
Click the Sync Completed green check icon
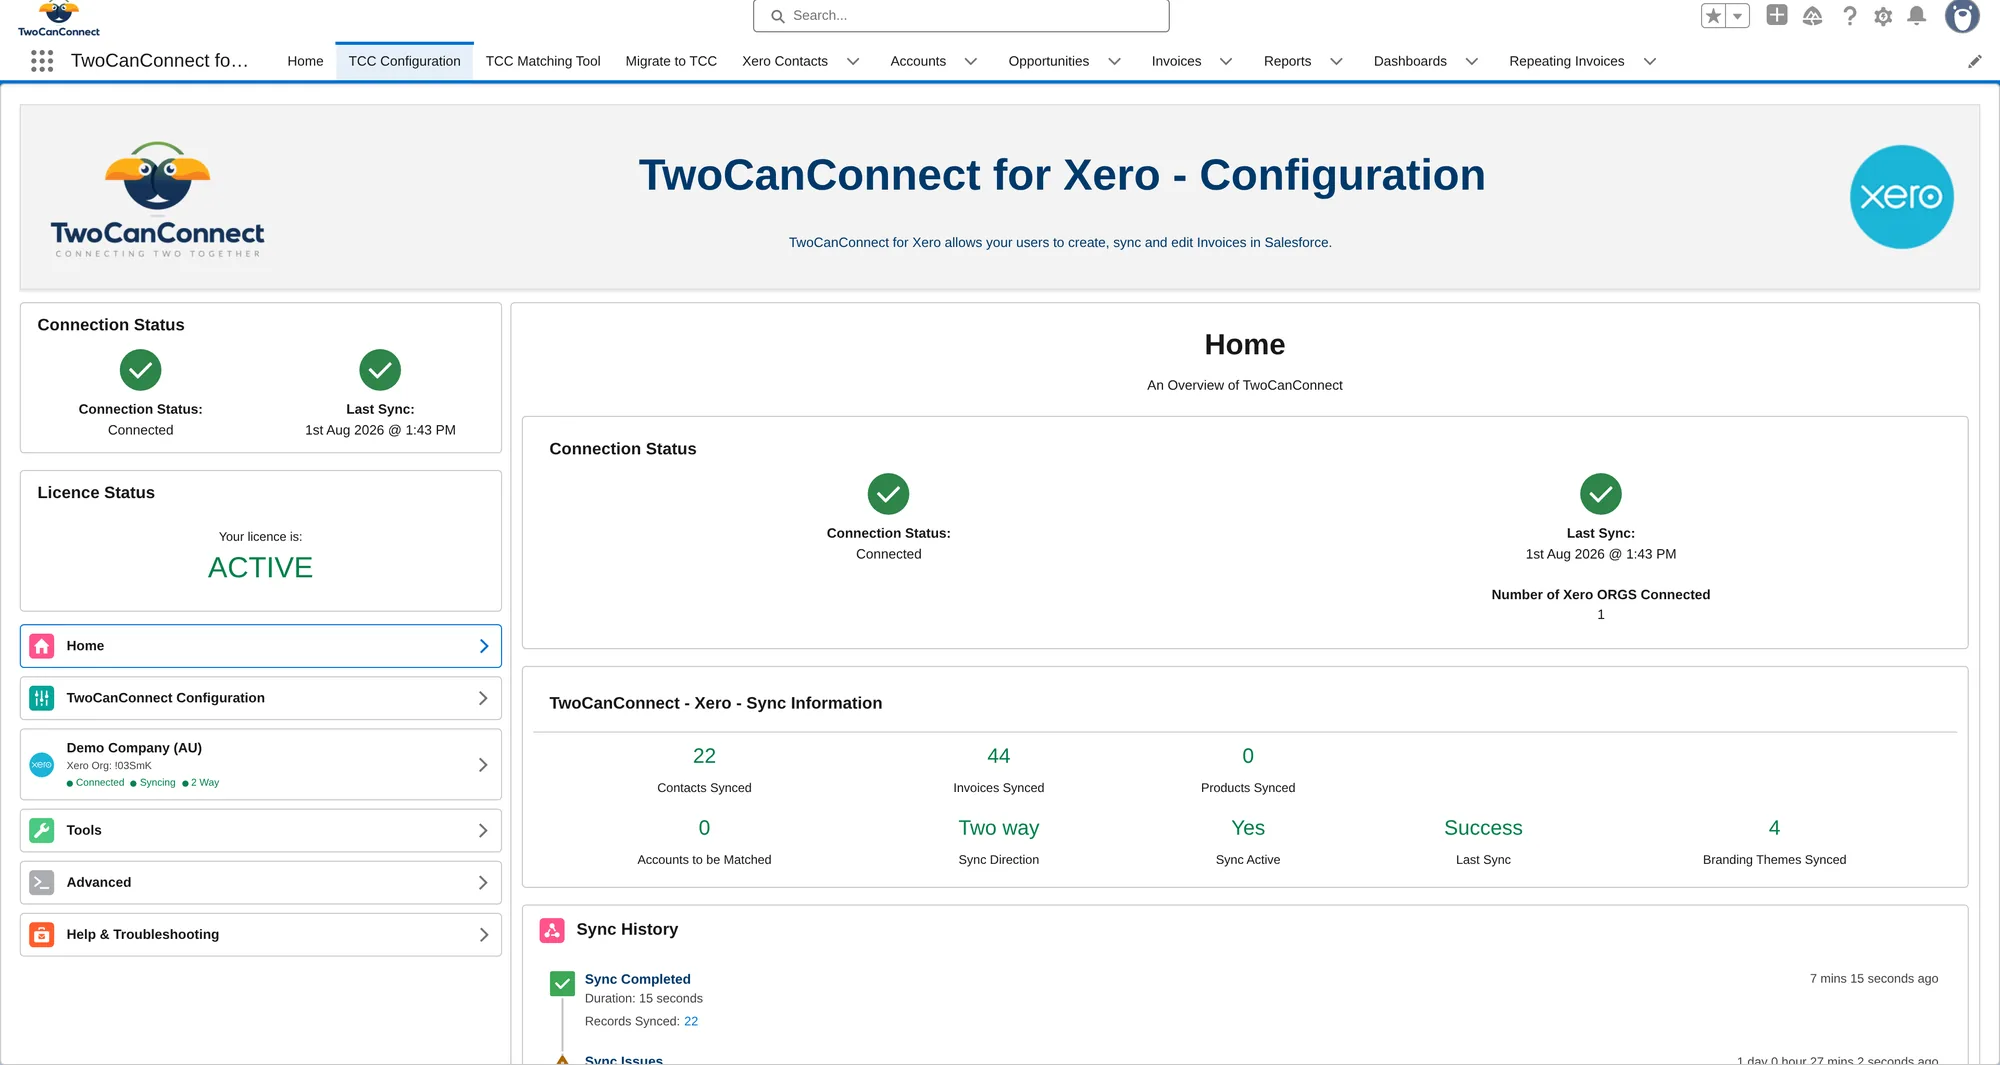tap(563, 984)
